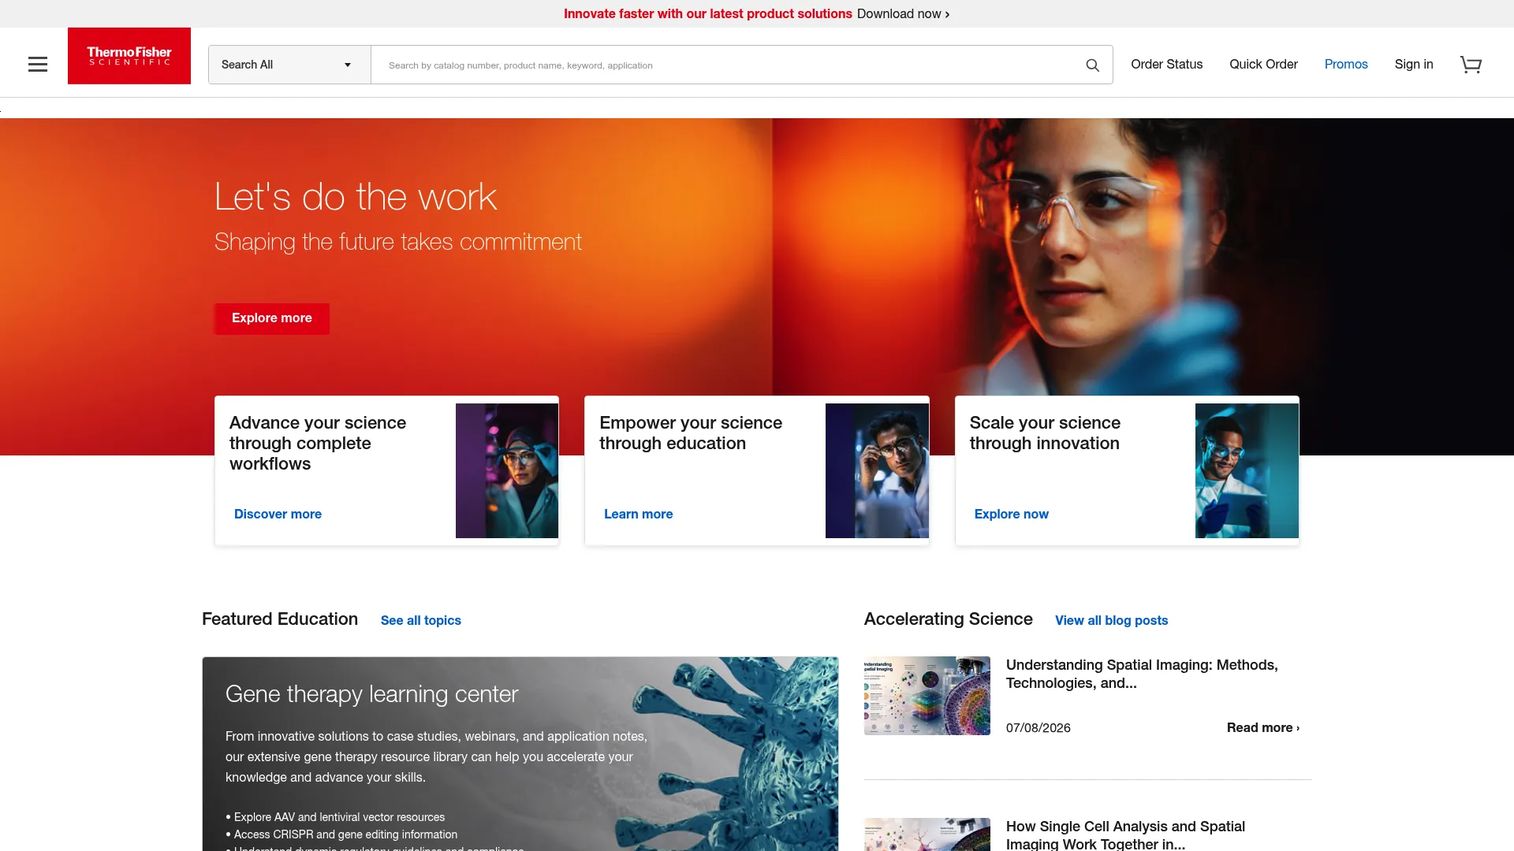1514x851 pixels.
Task: Follow the Download now banner link
Action: 903,14
